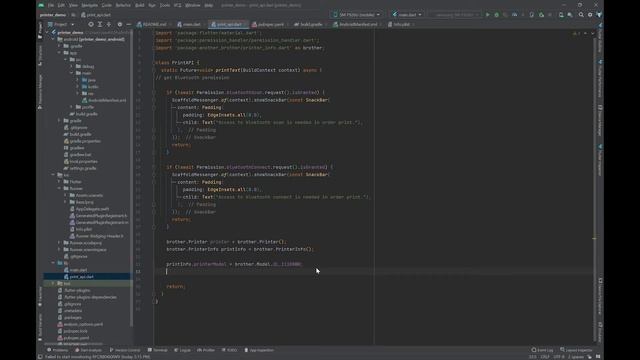Open the Event Log
Viewport: 640px width, 360px height.
(x=542, y=350)
